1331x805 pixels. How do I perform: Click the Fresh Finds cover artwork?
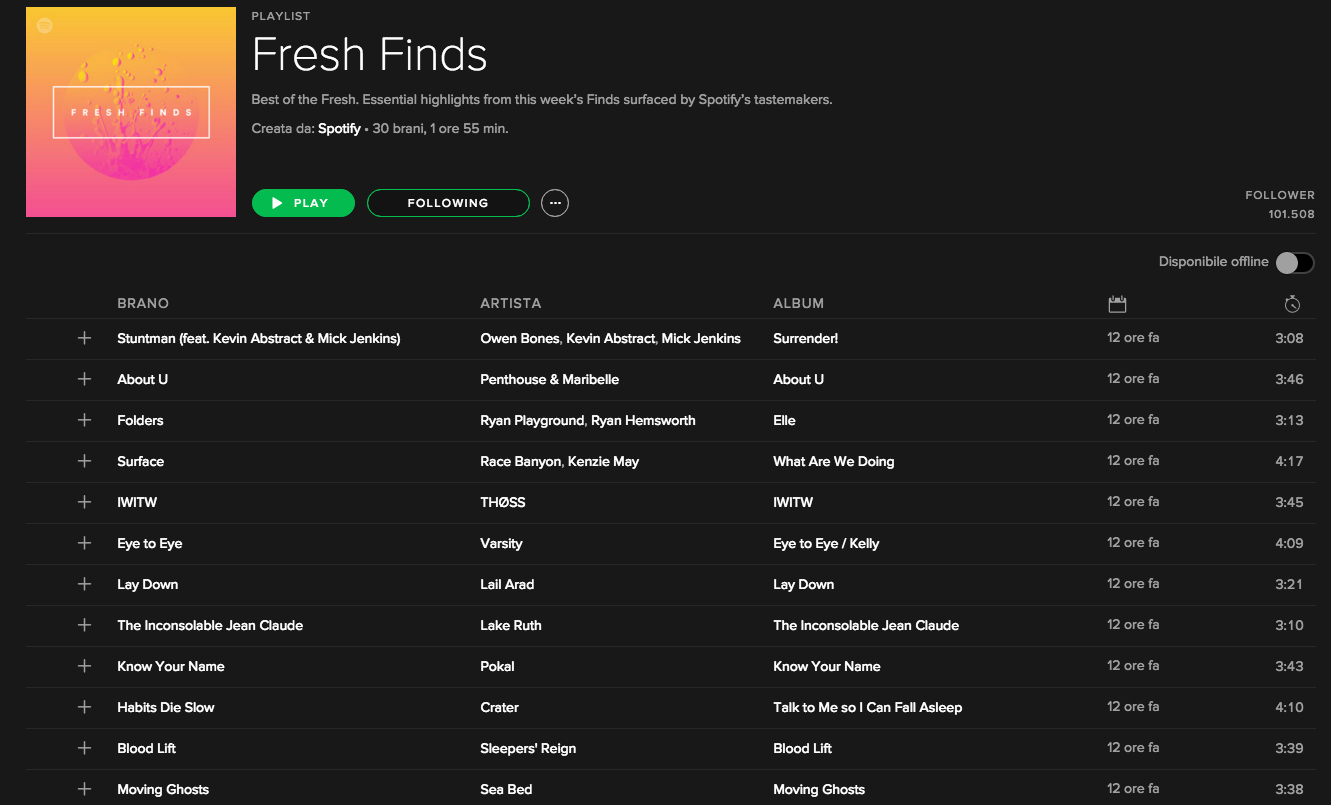pyautogui.click(x=131, y=112)
